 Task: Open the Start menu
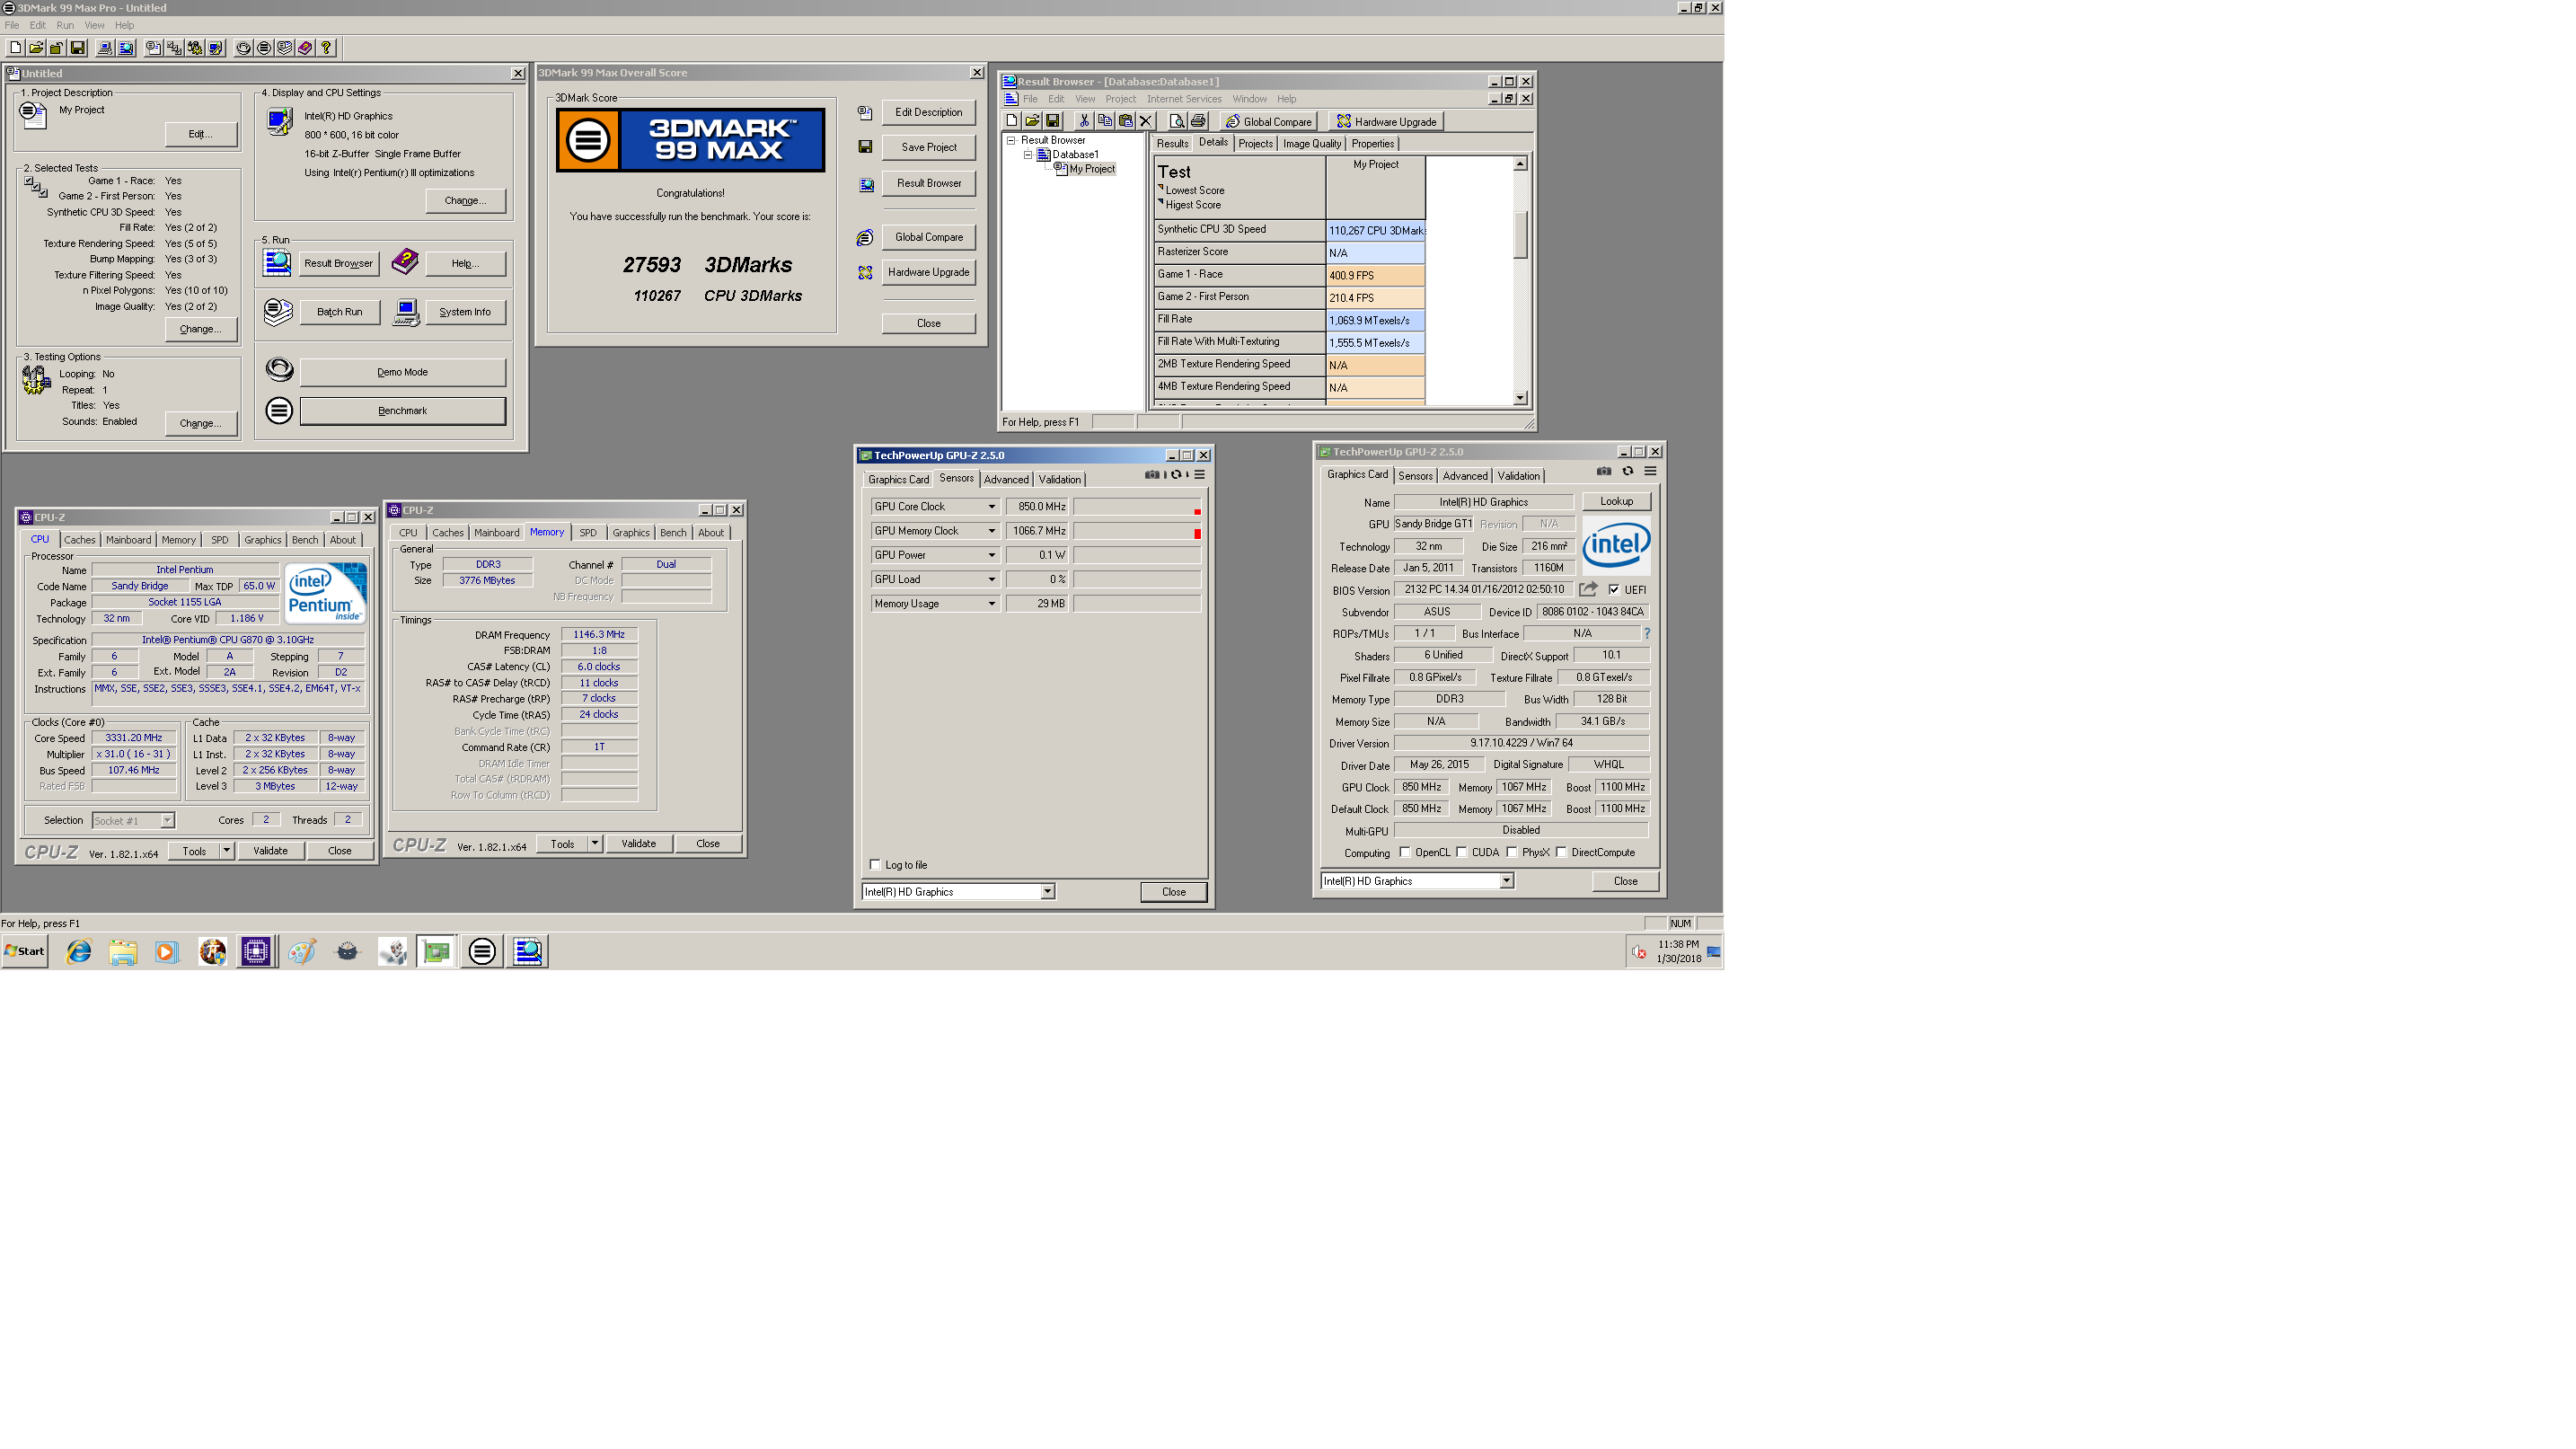click(x=25, y=951)
